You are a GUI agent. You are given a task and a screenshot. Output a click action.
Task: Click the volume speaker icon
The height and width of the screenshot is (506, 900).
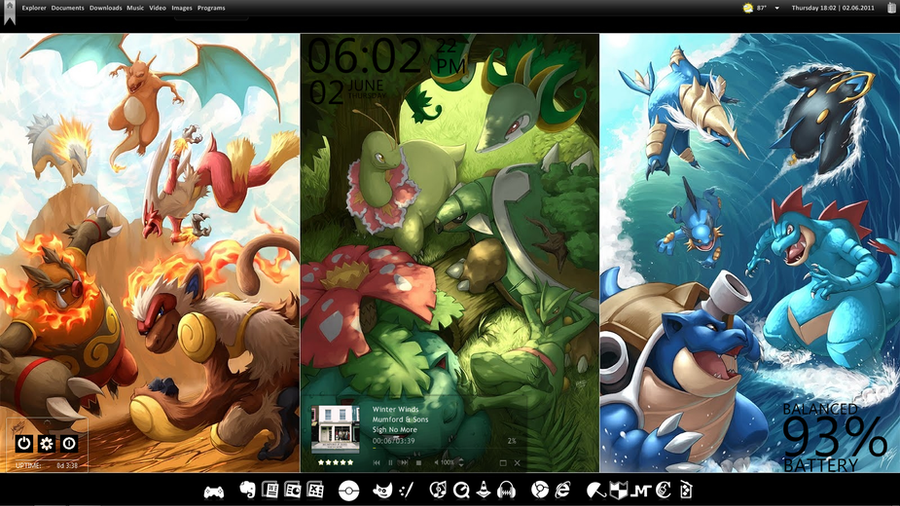click(436, 462)
